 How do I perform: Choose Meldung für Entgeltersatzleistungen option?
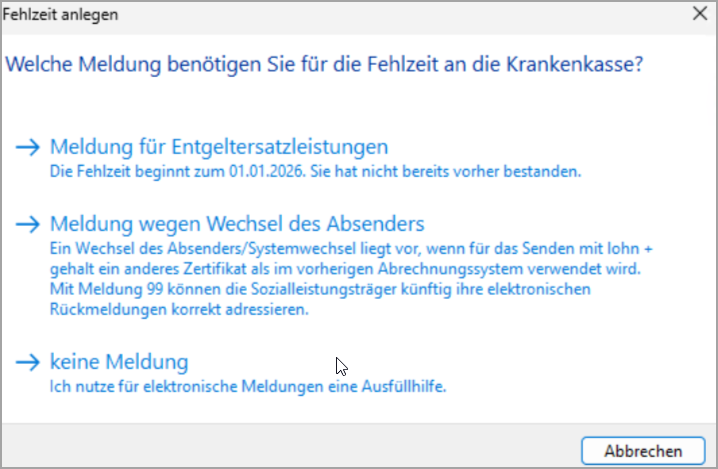click(218, 148)
